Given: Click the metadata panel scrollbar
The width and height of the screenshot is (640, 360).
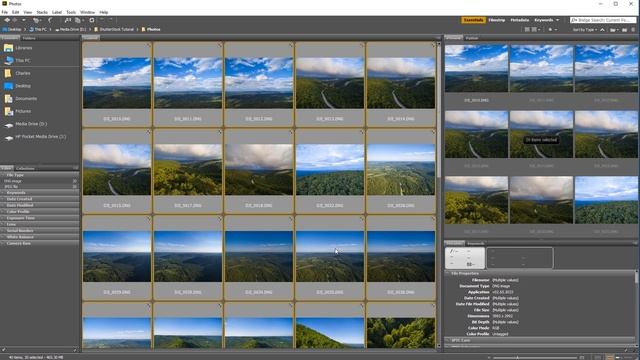Looking at the screenshot, I should coord(637,278).
